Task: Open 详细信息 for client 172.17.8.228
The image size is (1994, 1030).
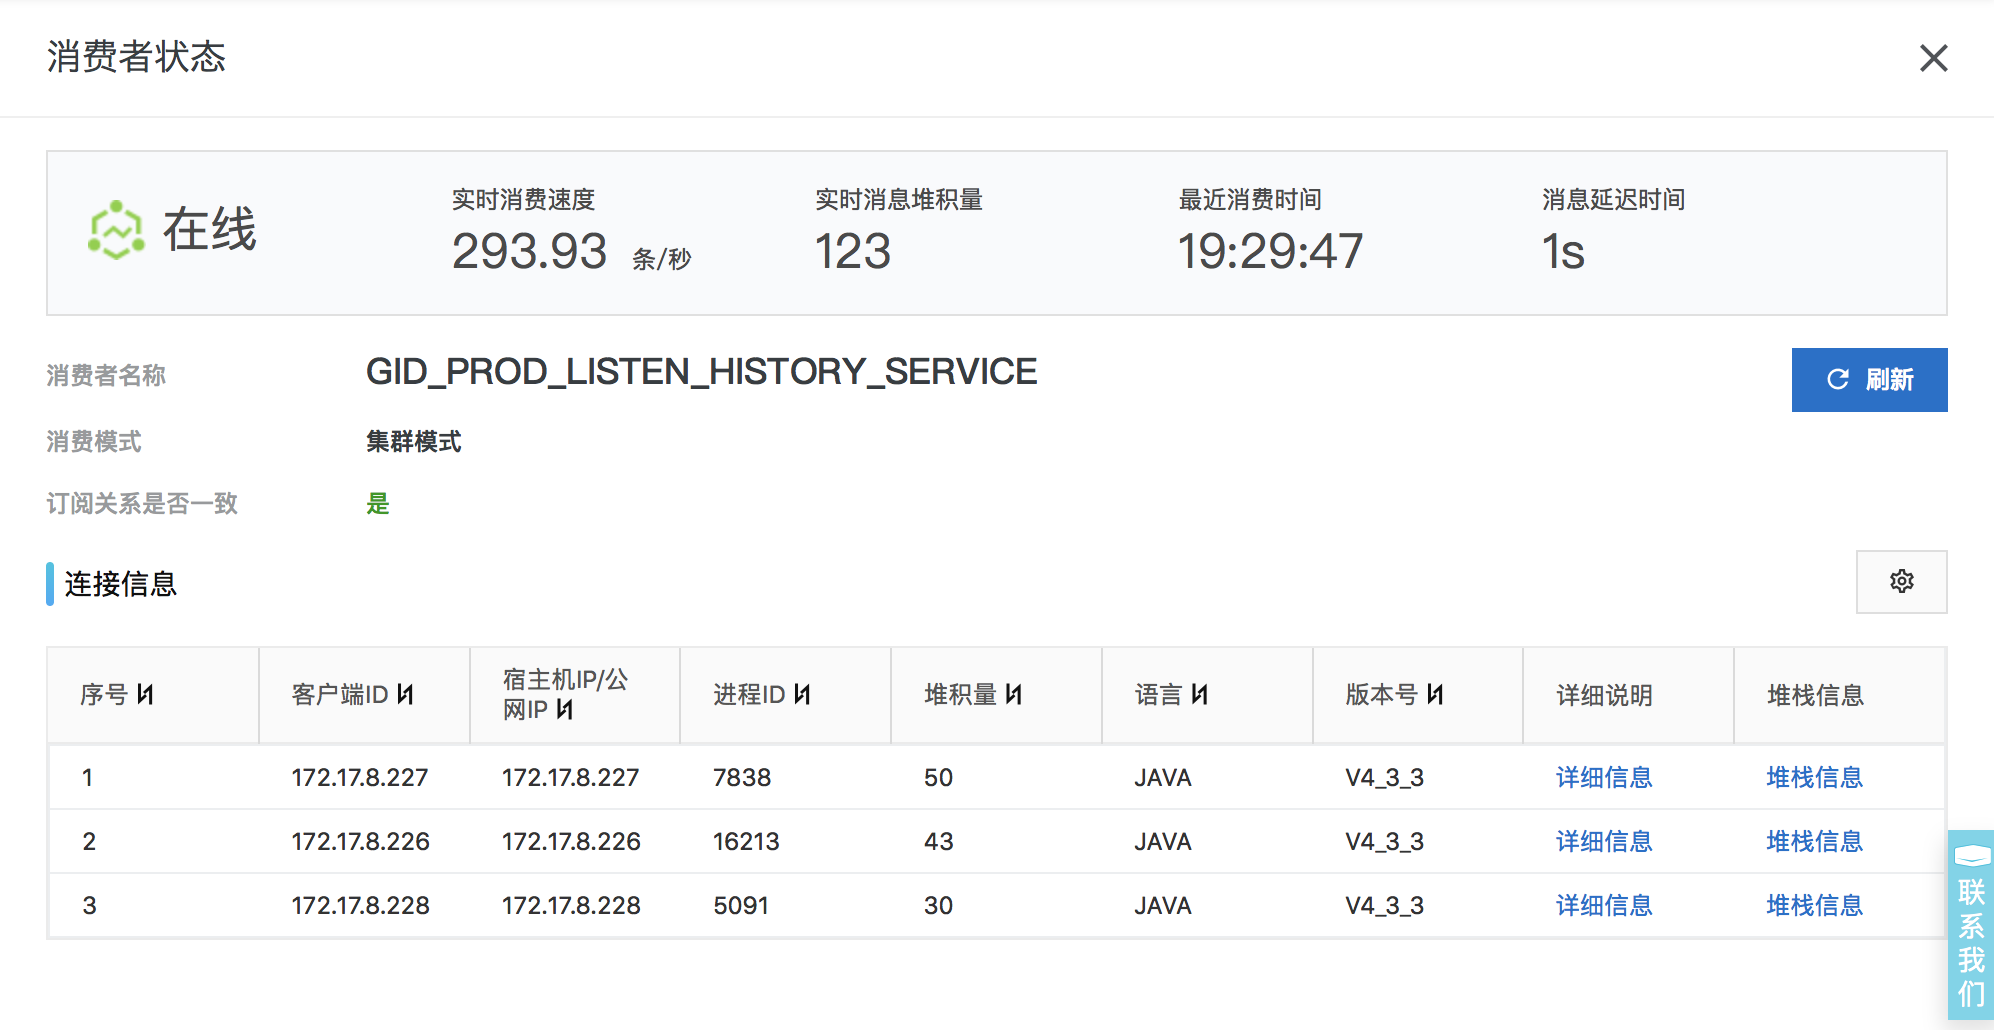Action: (x=1604, y=905)
